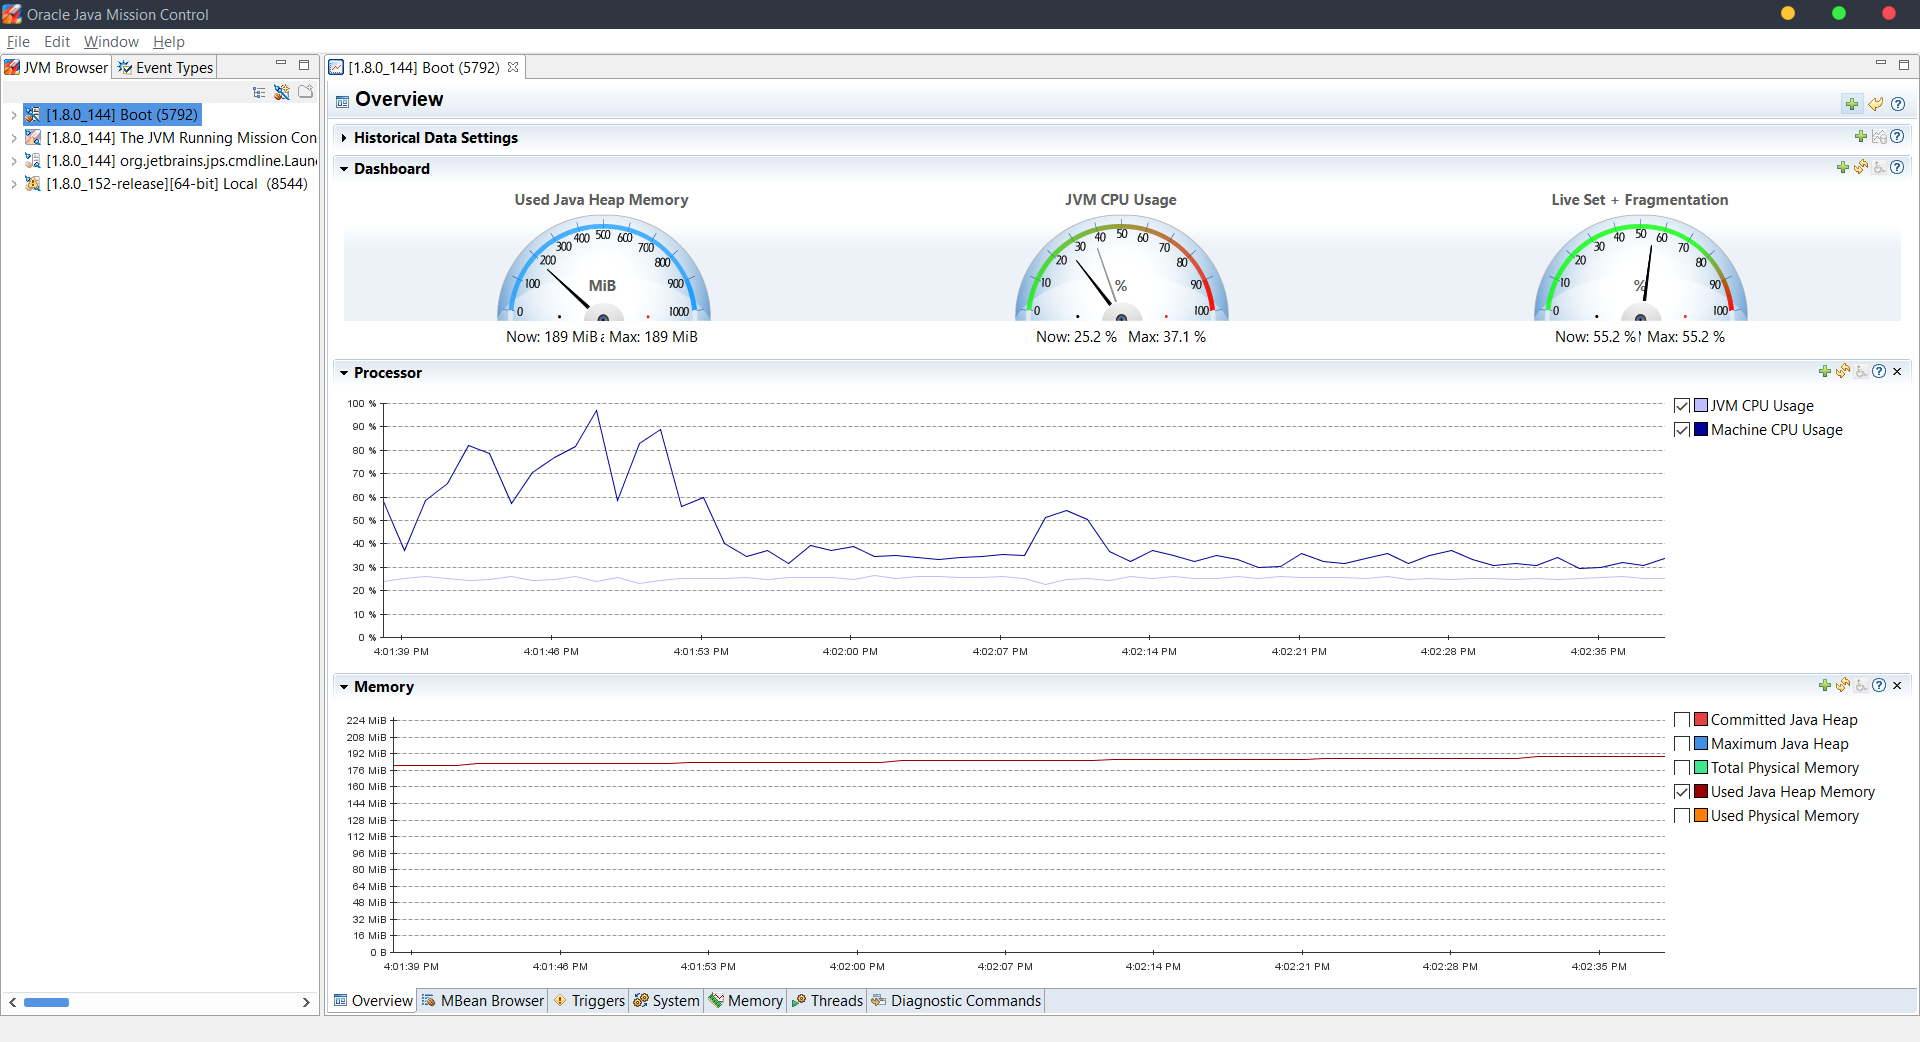Close the Boot (5792) editor tab
The height and width of the screenshot is (1042, 1920).
tap(513, 67)
